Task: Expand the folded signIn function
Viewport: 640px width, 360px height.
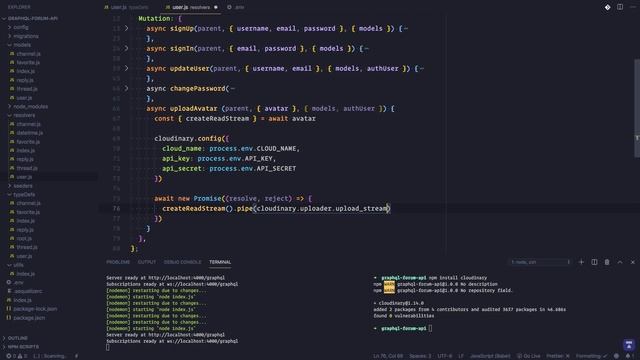Action: [127, 48]
